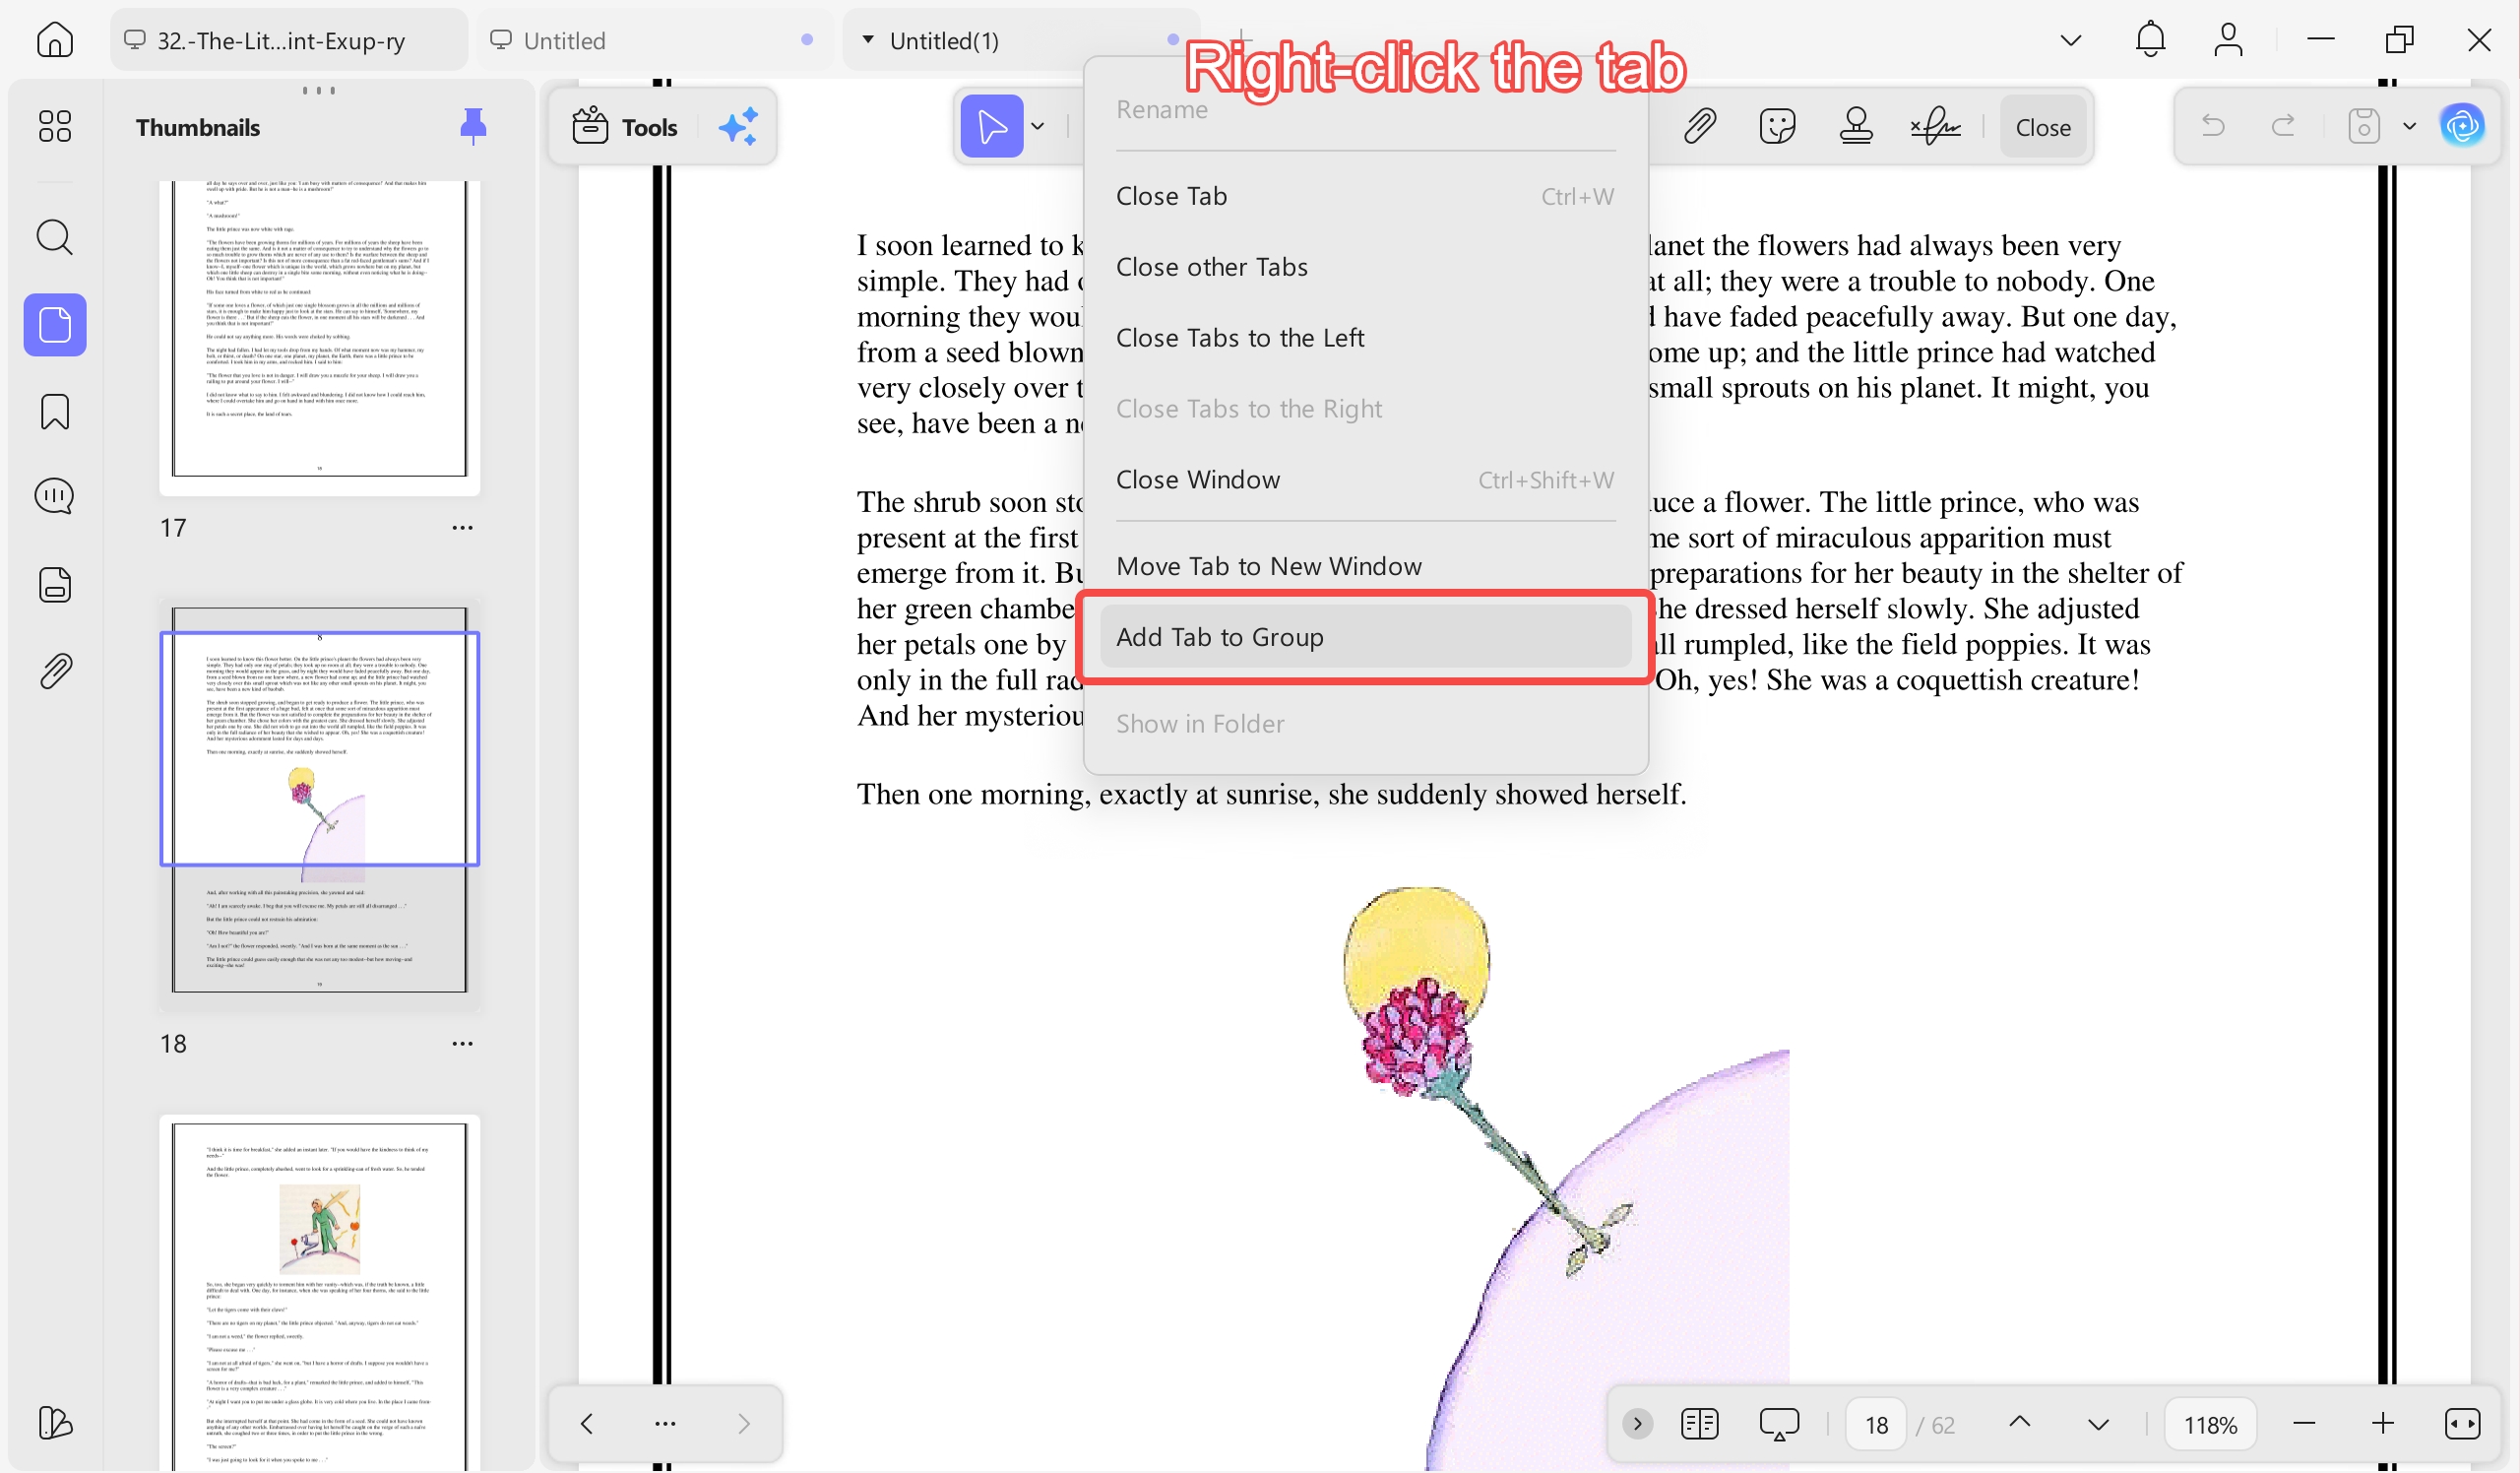Open more options for page 17
Screen dimensions: 2520x1473
pos(462,527)
